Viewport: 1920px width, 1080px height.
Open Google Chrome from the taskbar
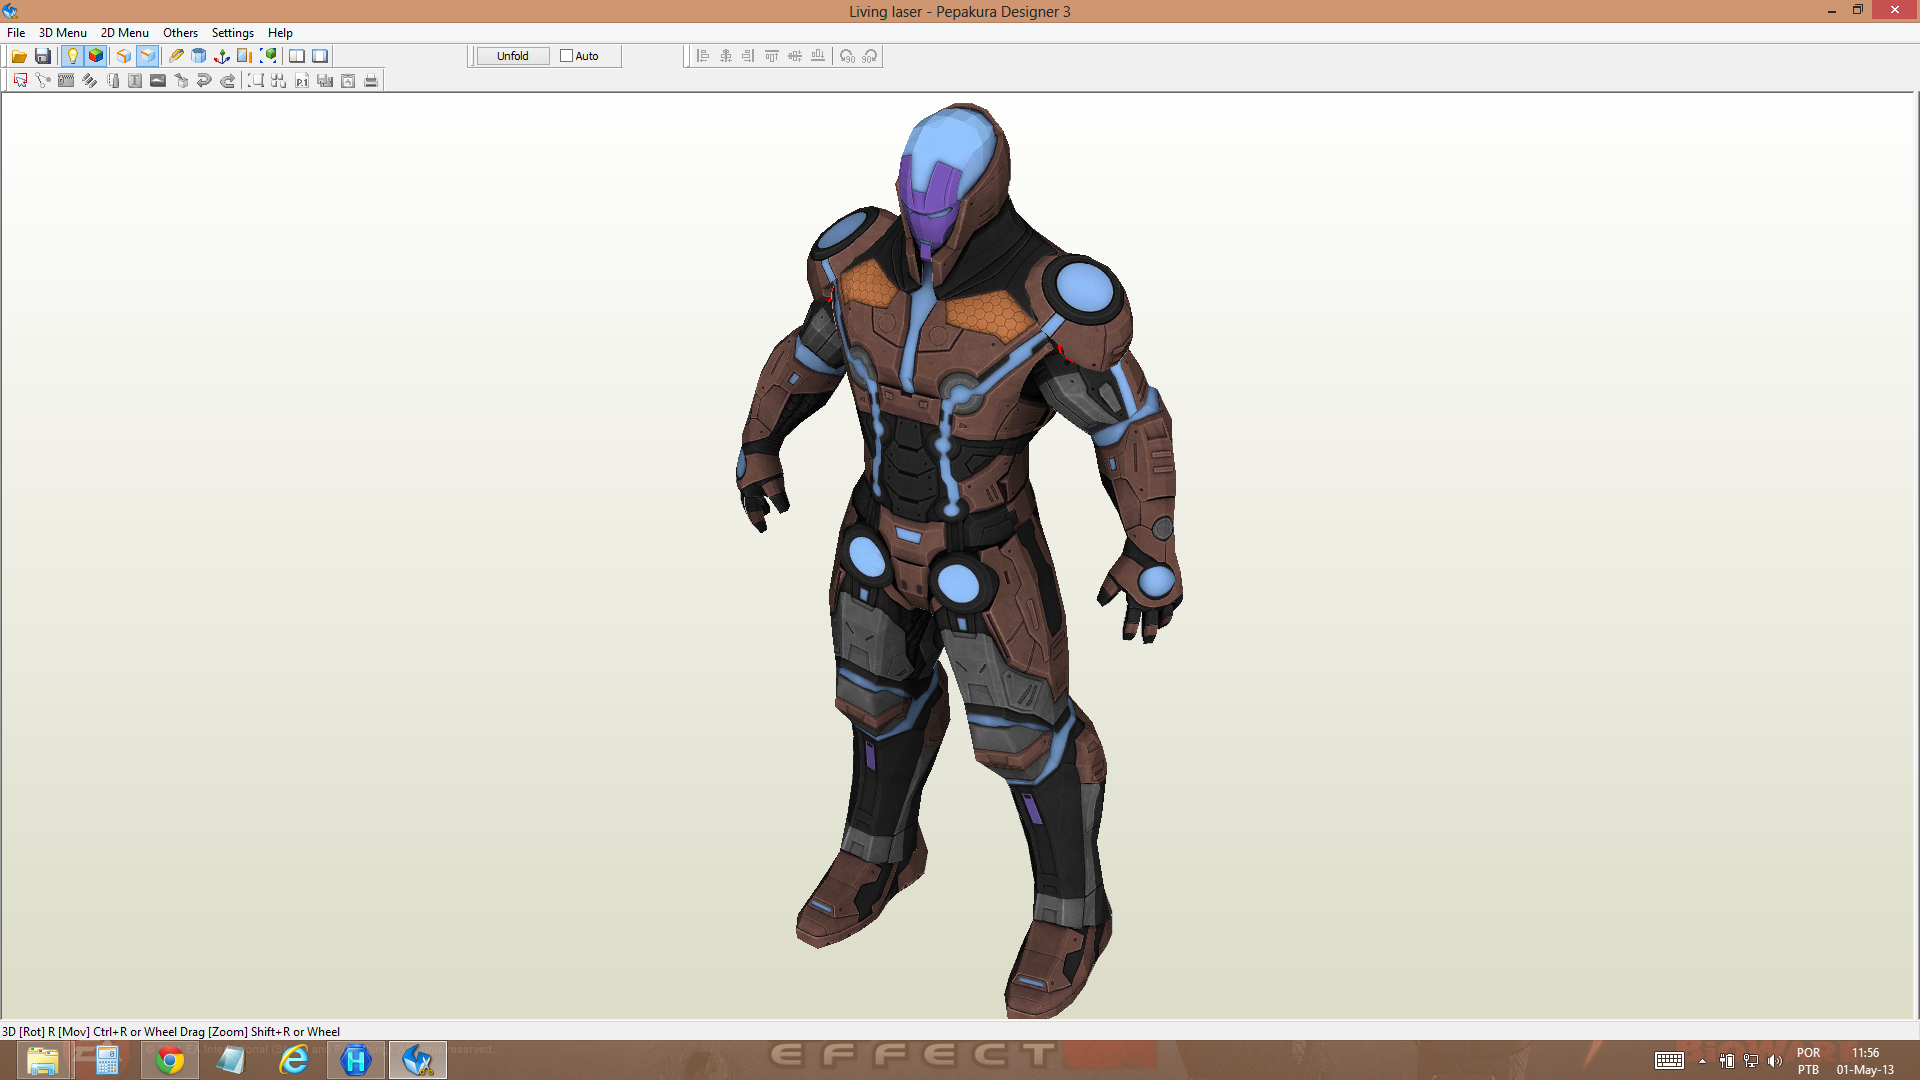click(170, 1060)
